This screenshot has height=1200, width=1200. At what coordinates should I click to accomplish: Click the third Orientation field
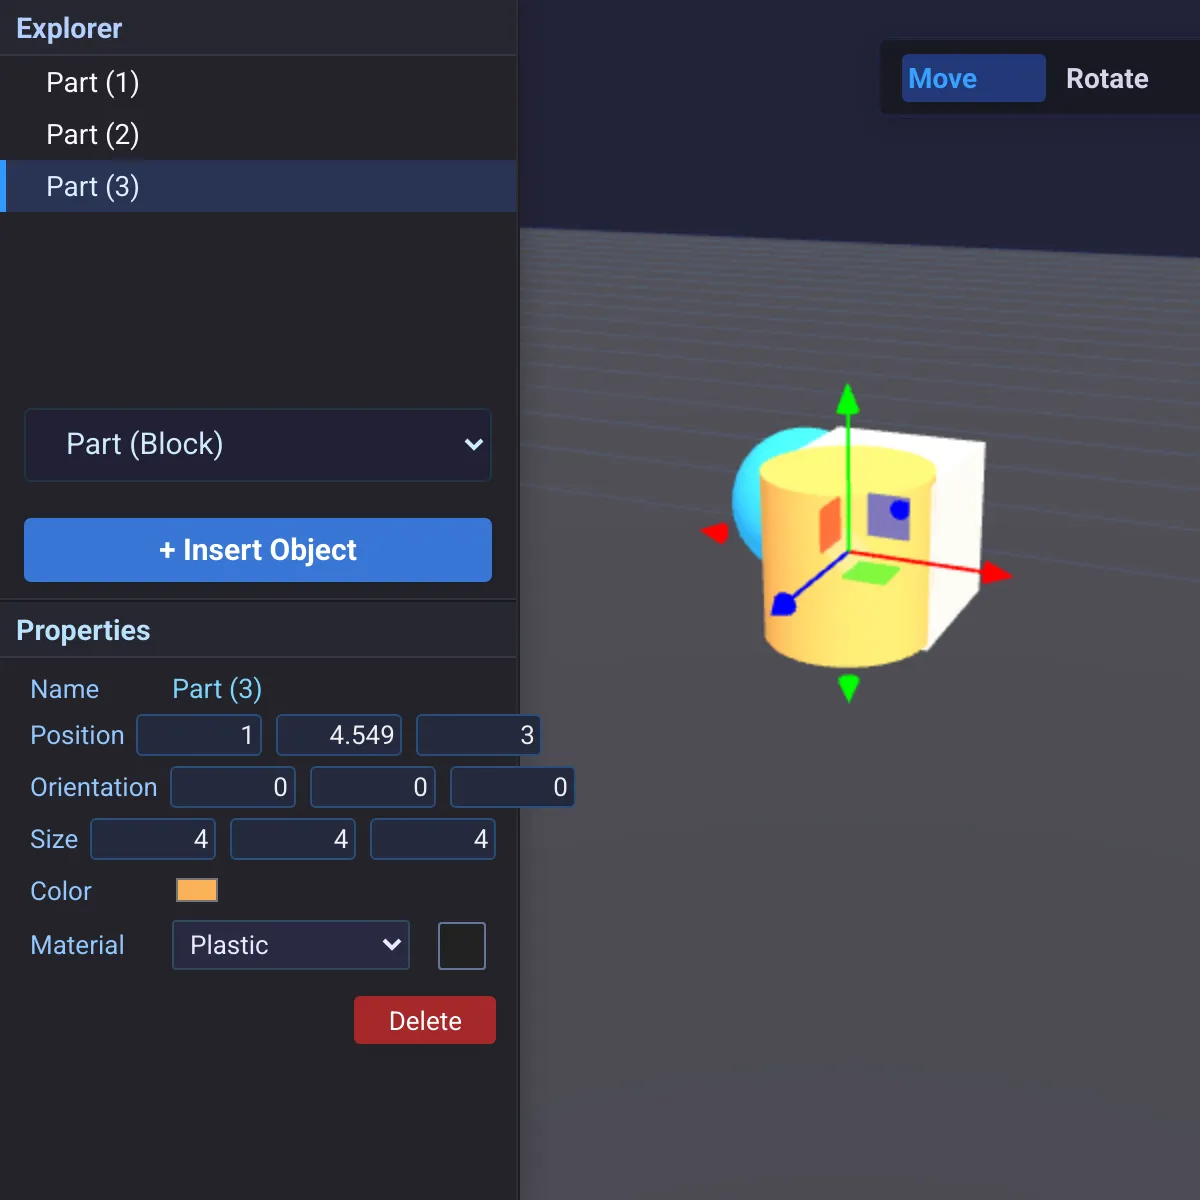pos(513,787)
